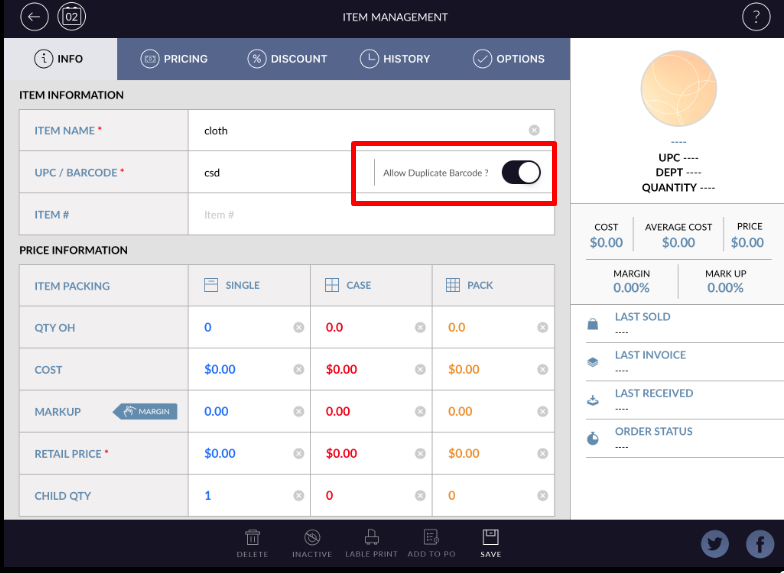
Task: Open the Options tab
Action: (509, 59)
